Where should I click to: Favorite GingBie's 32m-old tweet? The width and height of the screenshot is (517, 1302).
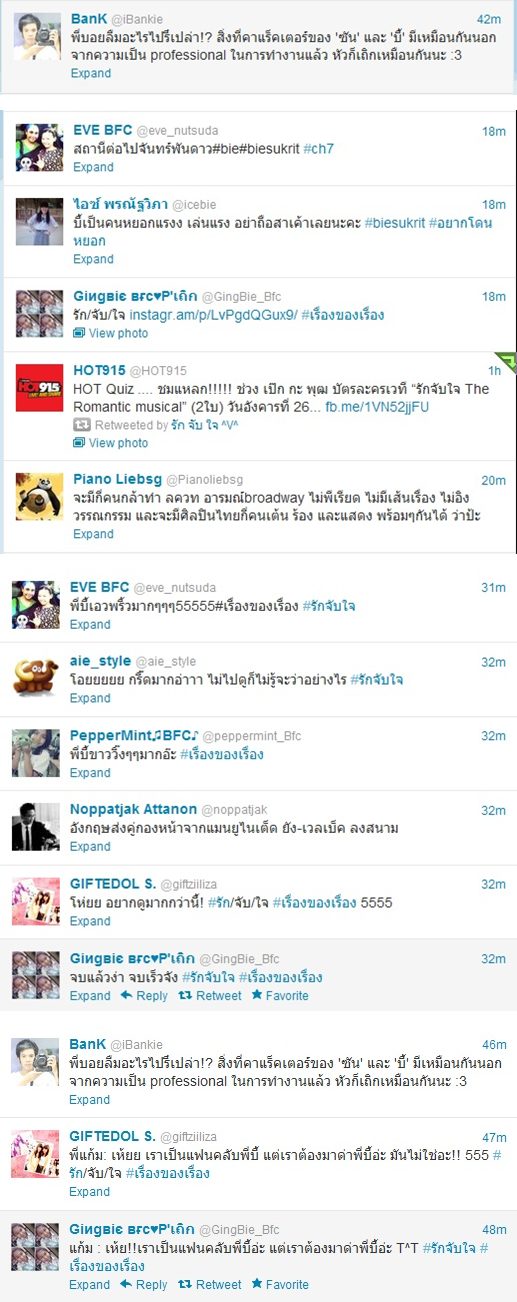tap(279, 995)
